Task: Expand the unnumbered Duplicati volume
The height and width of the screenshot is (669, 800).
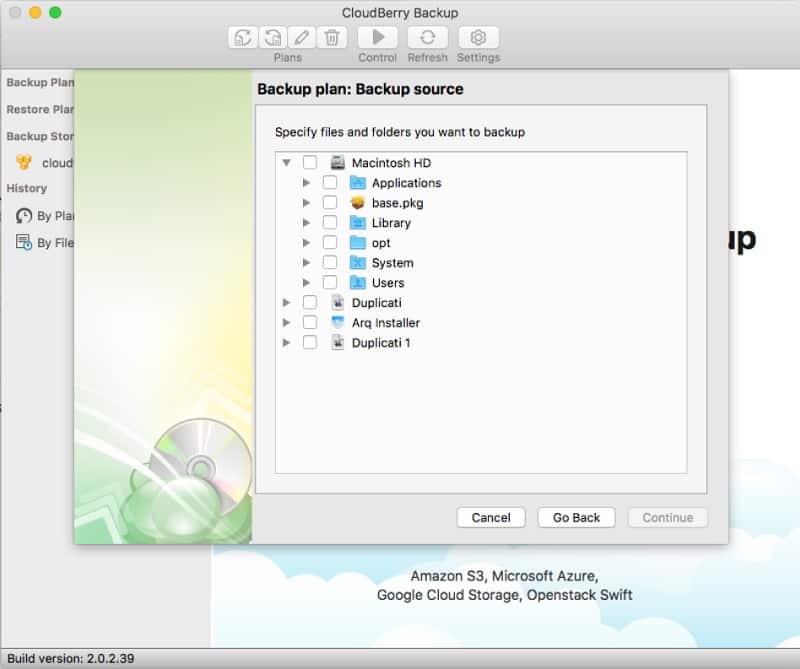Action: [x=286, y=302]
